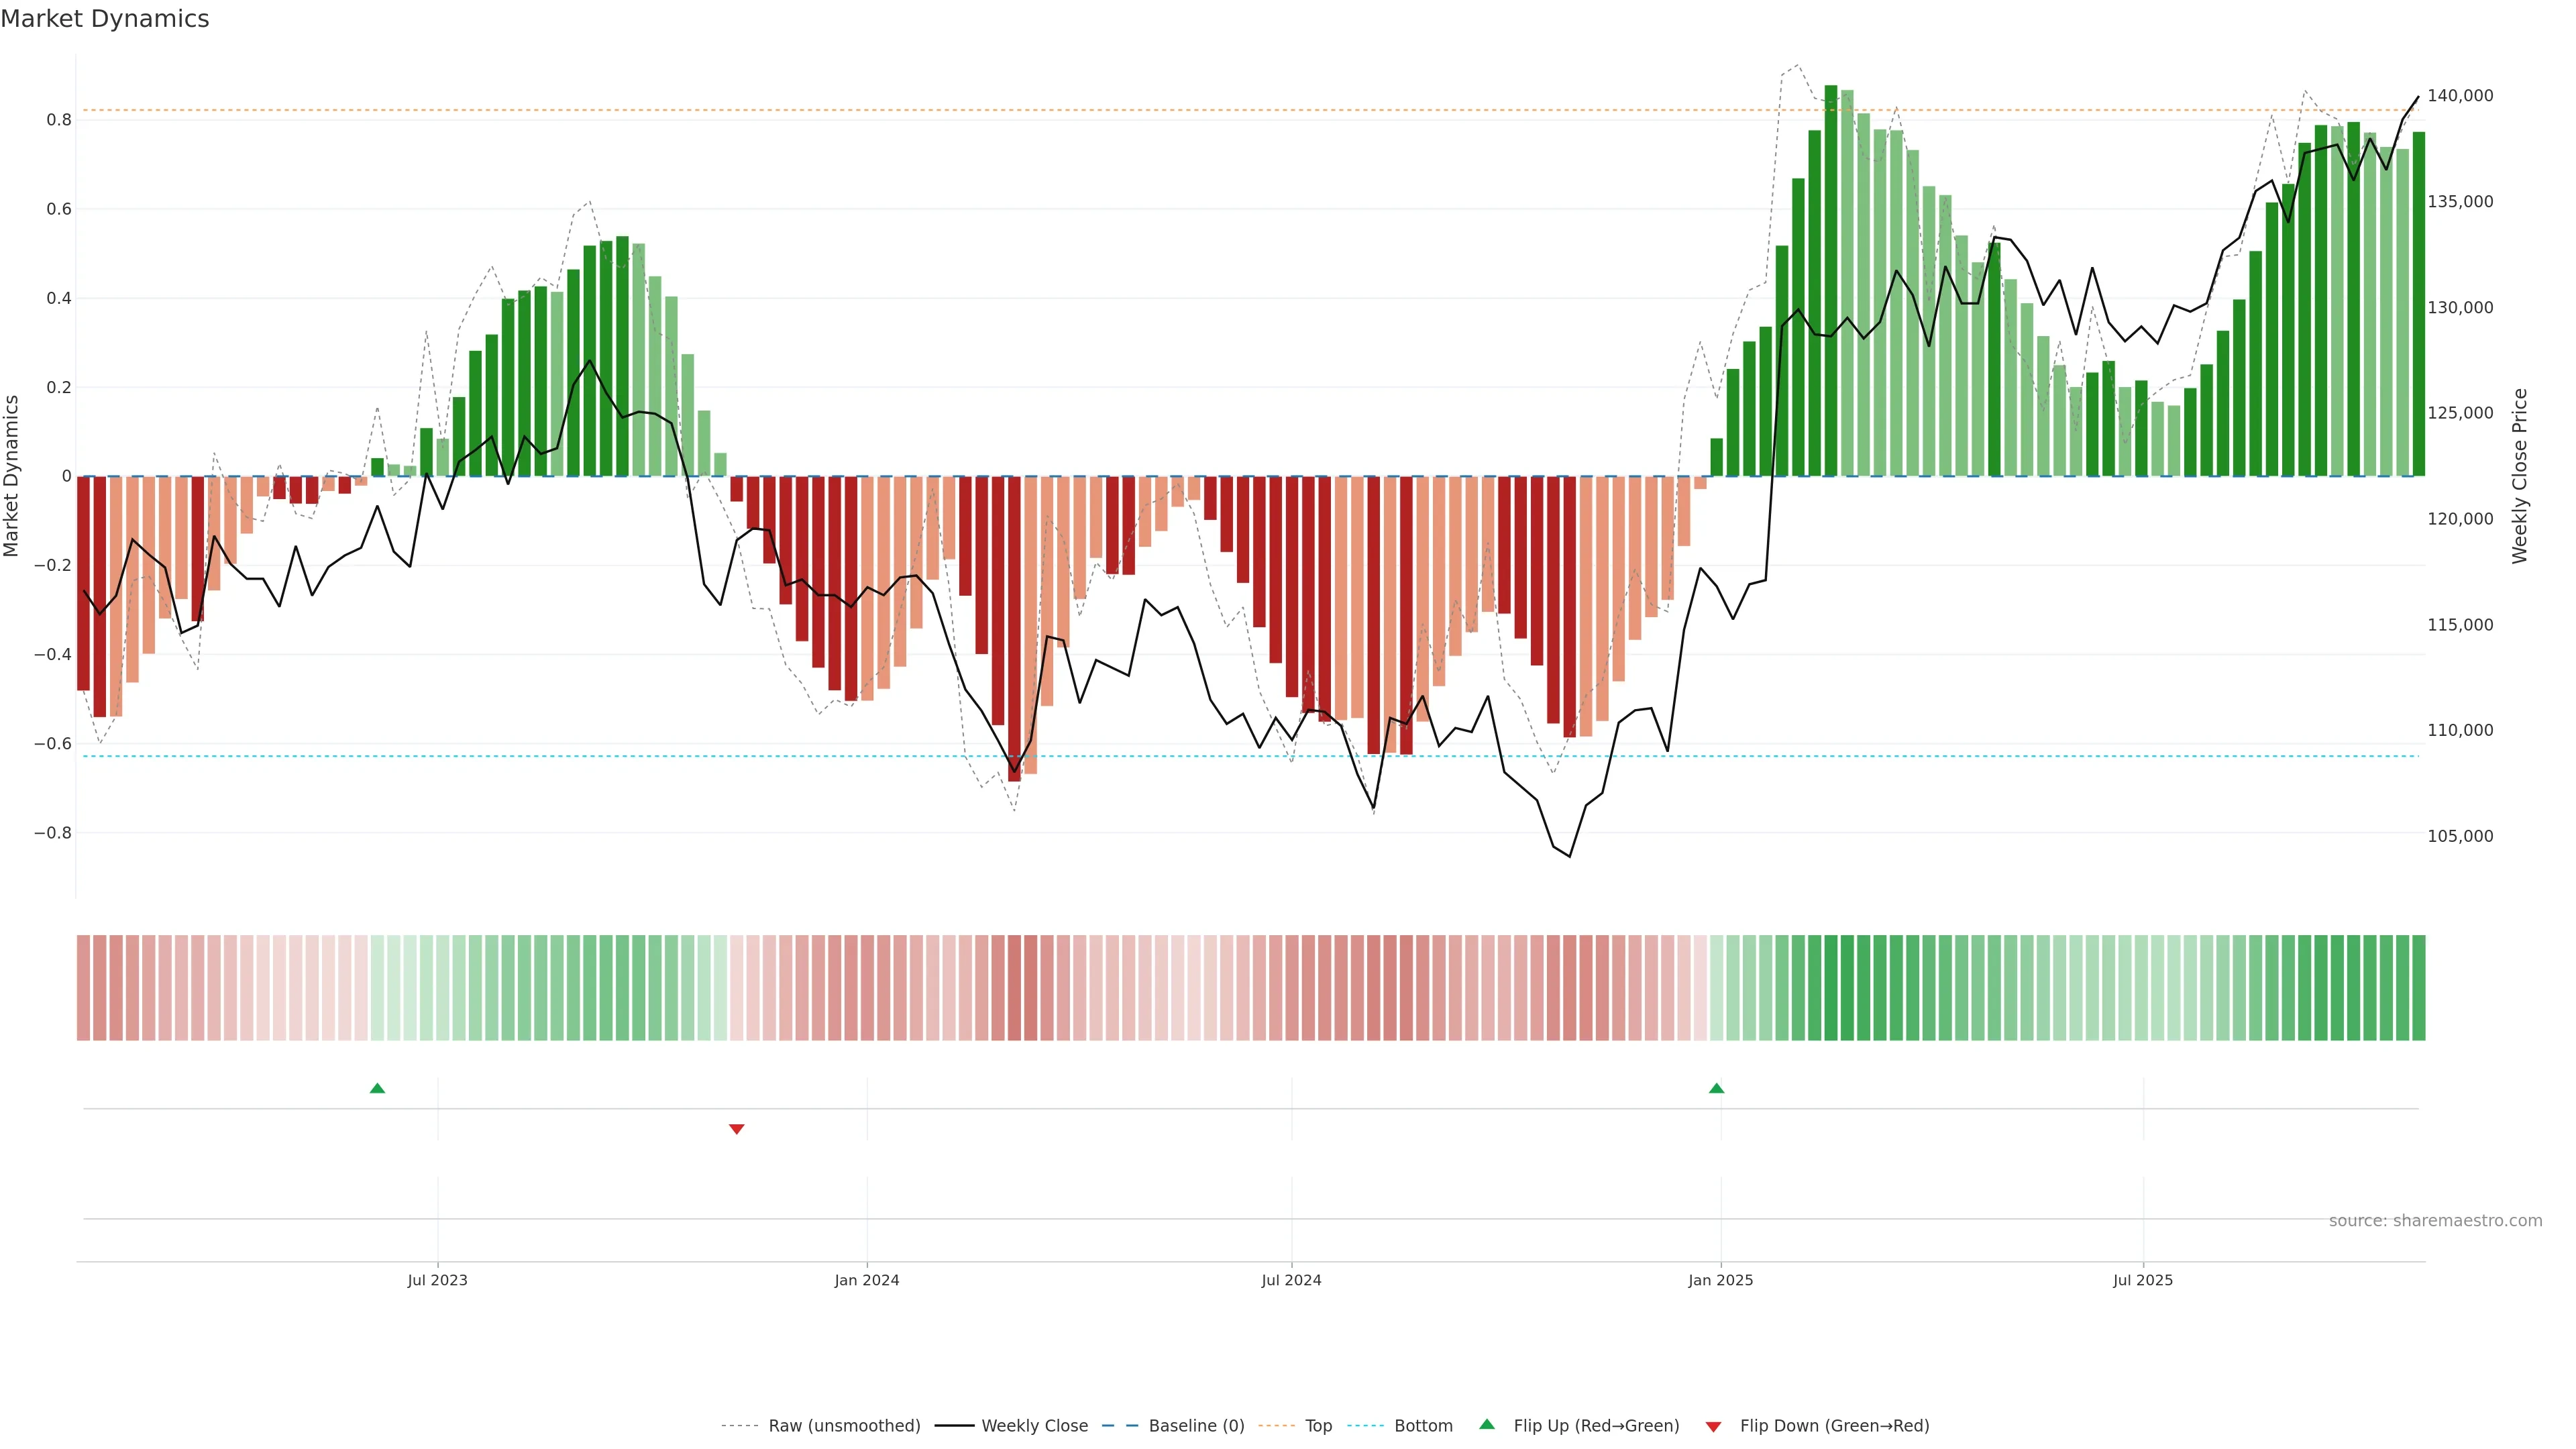Click the −0.8 left axis tick label
The image size is (2576, 1449).
pos(52,833)
